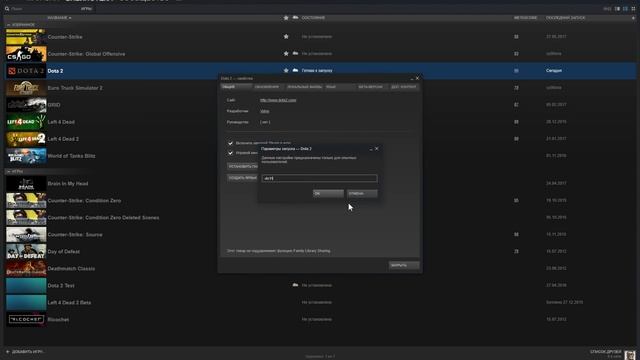This screenshot has width=640, height=360.
Task: Toggle favorite star for Counter-Strike: Global Offensive
Action: (x=286, y=53)
